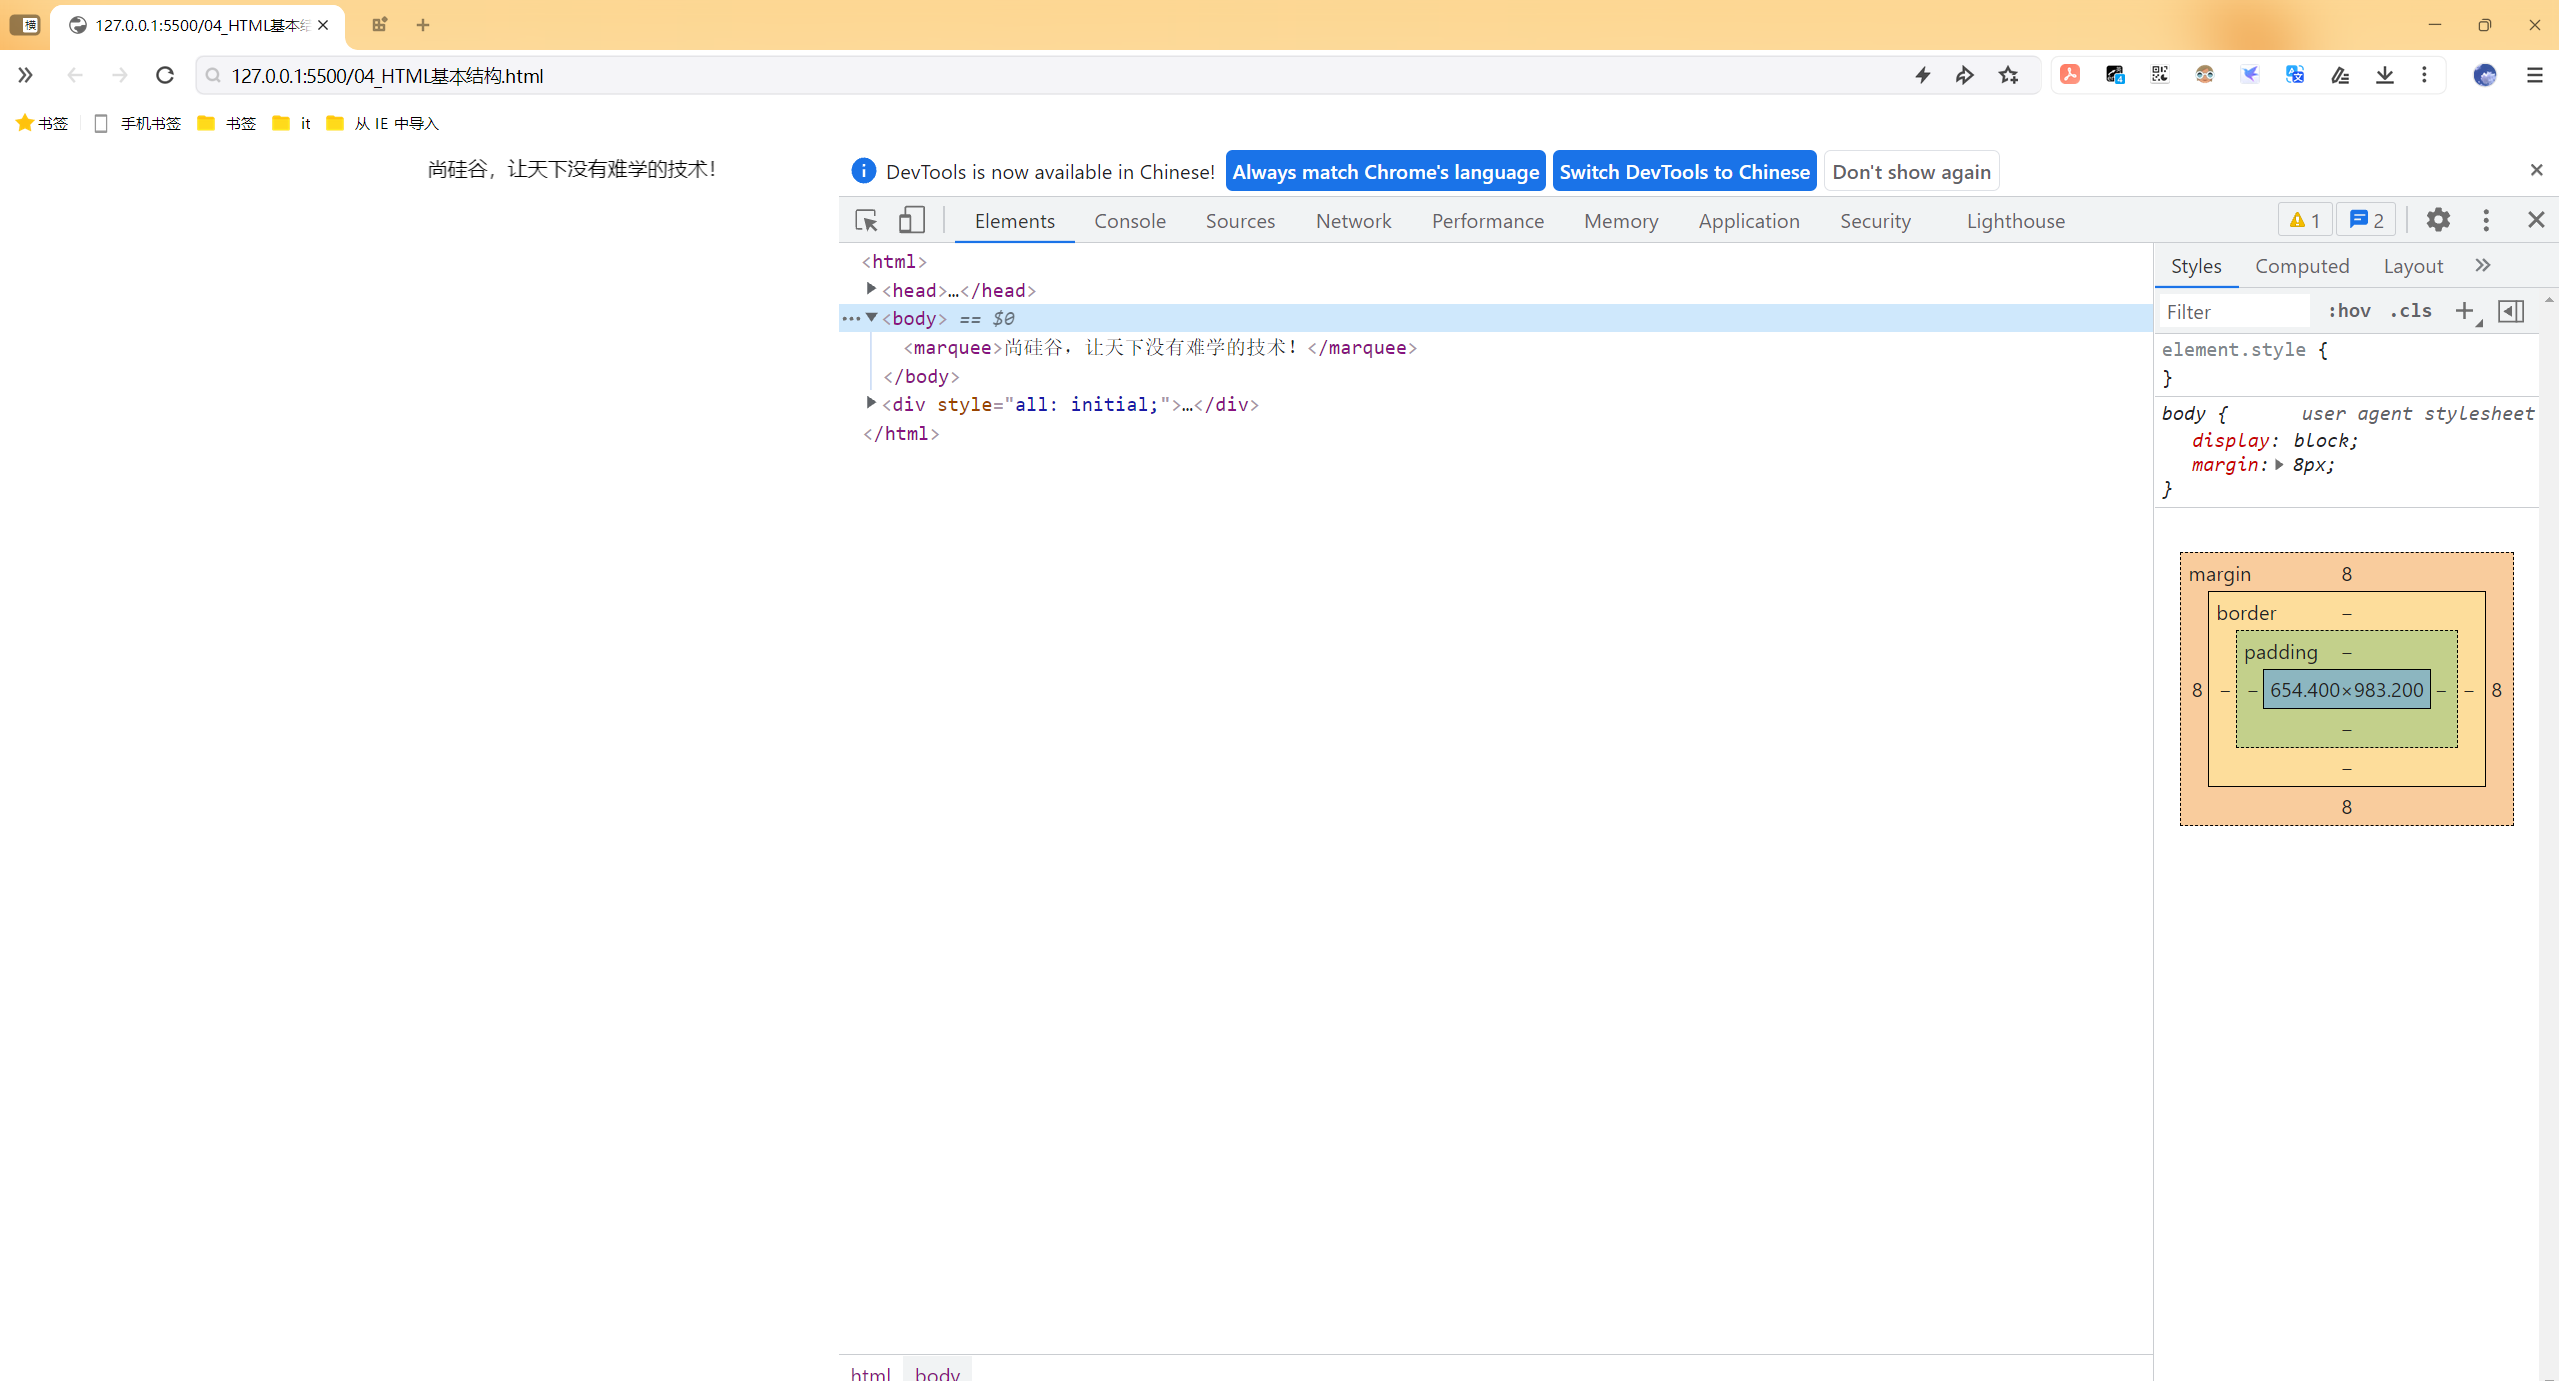2559x1381 pixels.
Task: Click margin value 8 in box model
Action: click(2346, 573)
